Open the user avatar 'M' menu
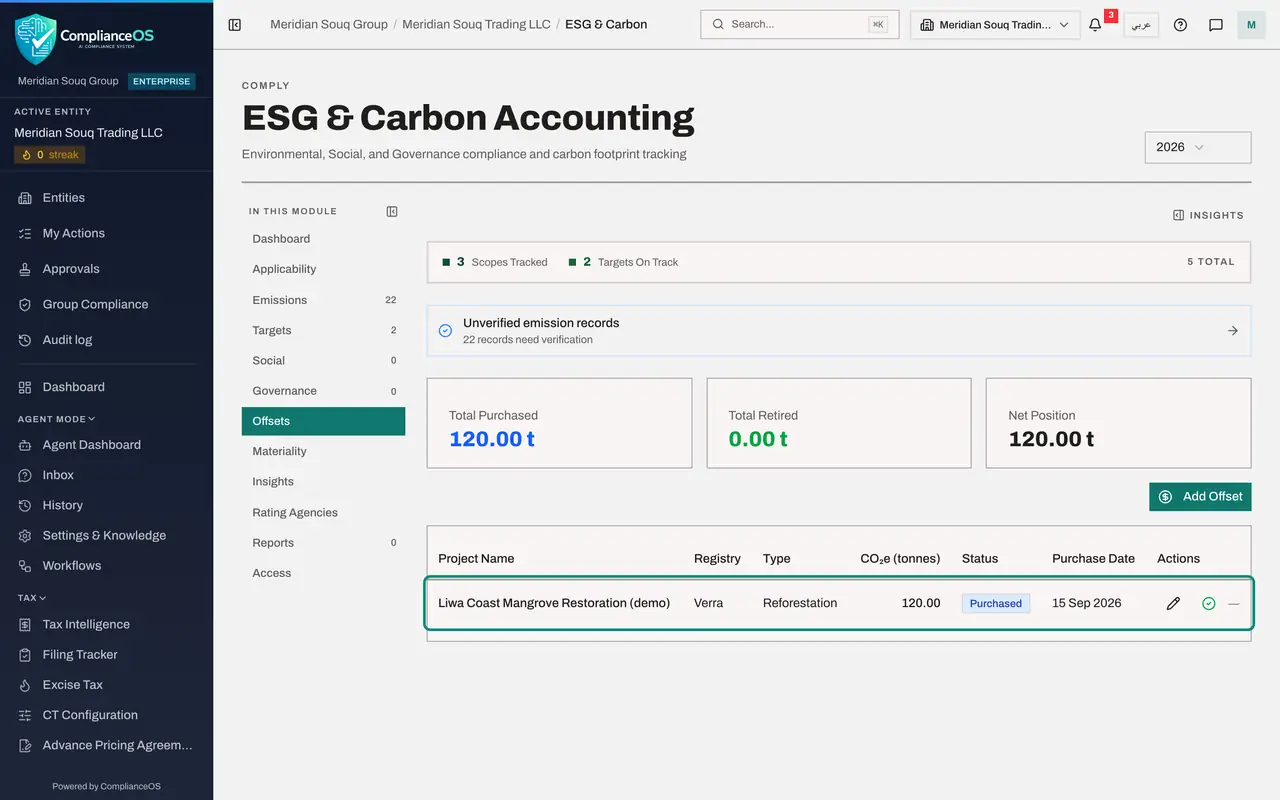This screenshot has width=1280, height=800. pyautogui.click(x=1251, y=25)
